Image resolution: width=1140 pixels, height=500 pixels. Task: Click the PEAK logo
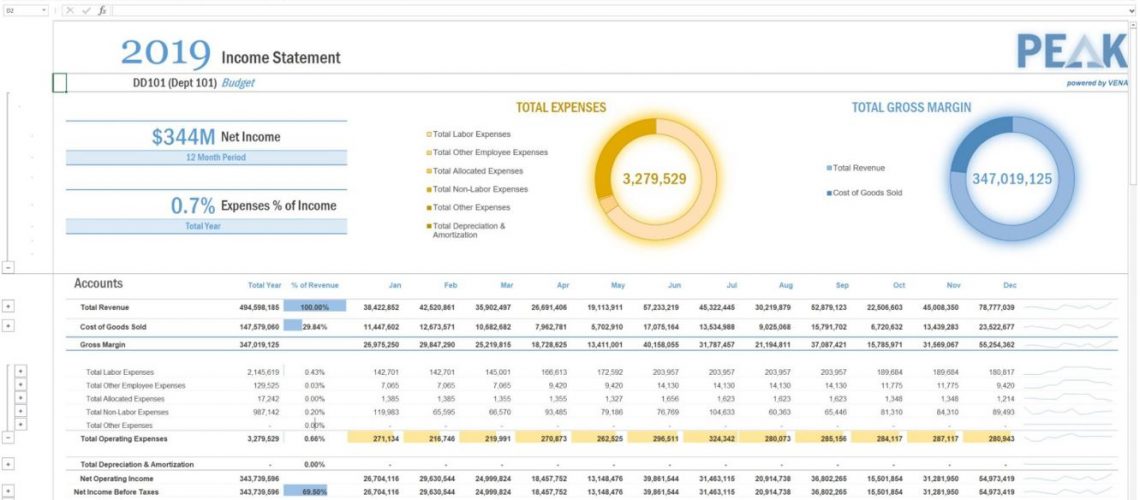pos(1072,51)
